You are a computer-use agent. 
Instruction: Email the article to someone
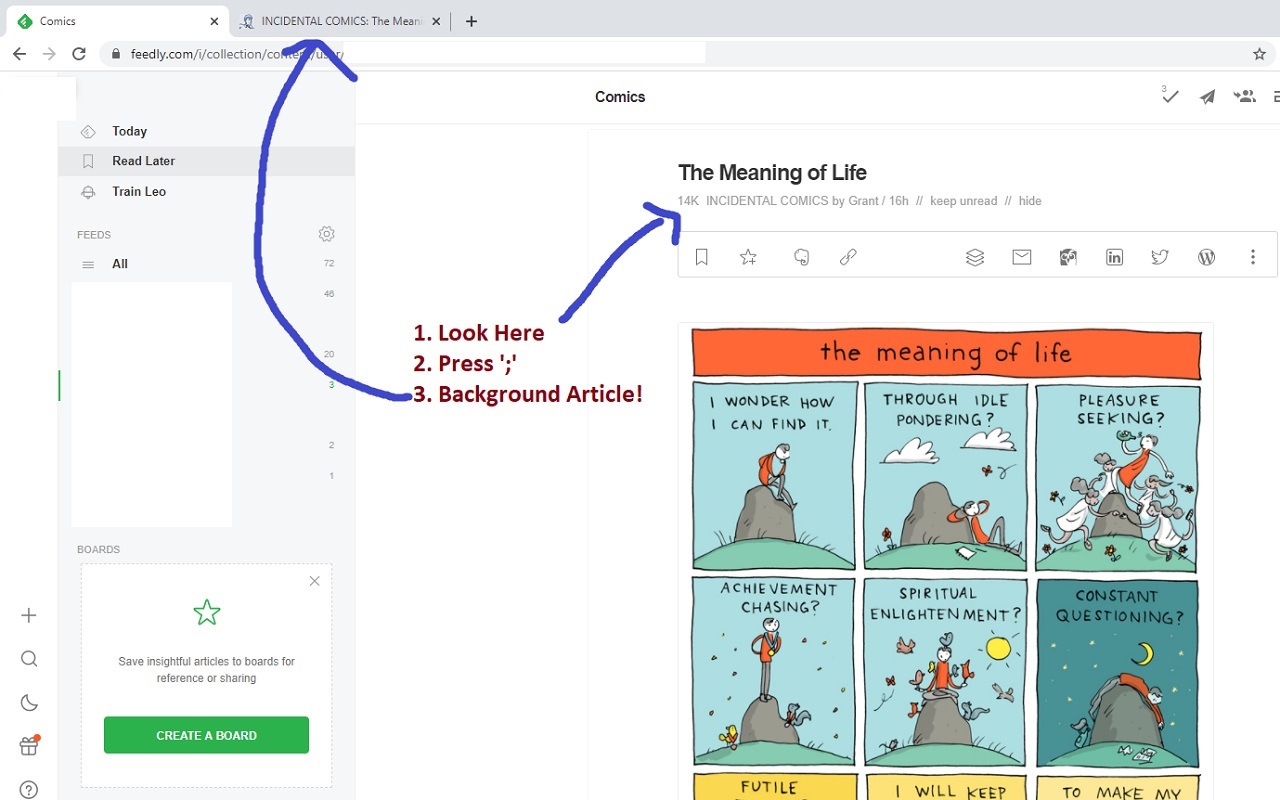[1022, 257]
